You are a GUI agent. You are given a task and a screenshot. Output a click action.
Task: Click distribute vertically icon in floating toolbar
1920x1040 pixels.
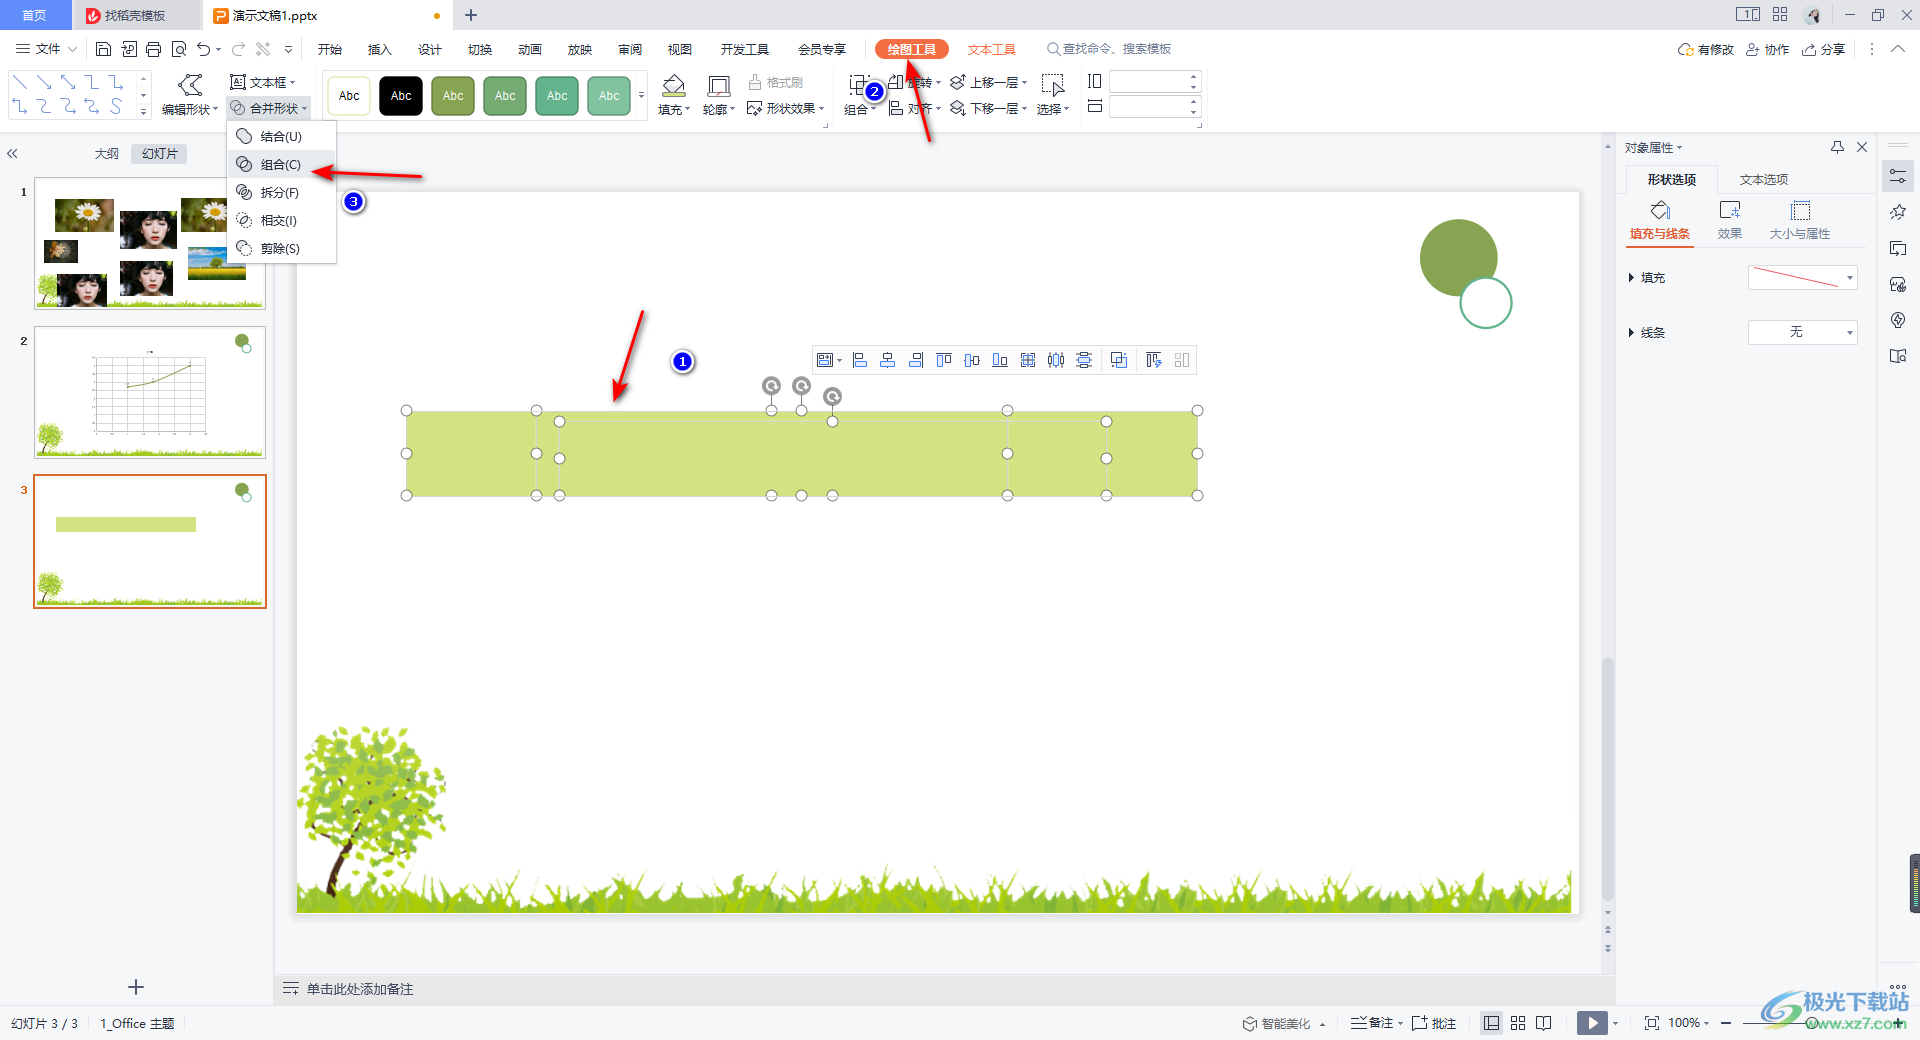1084,360
